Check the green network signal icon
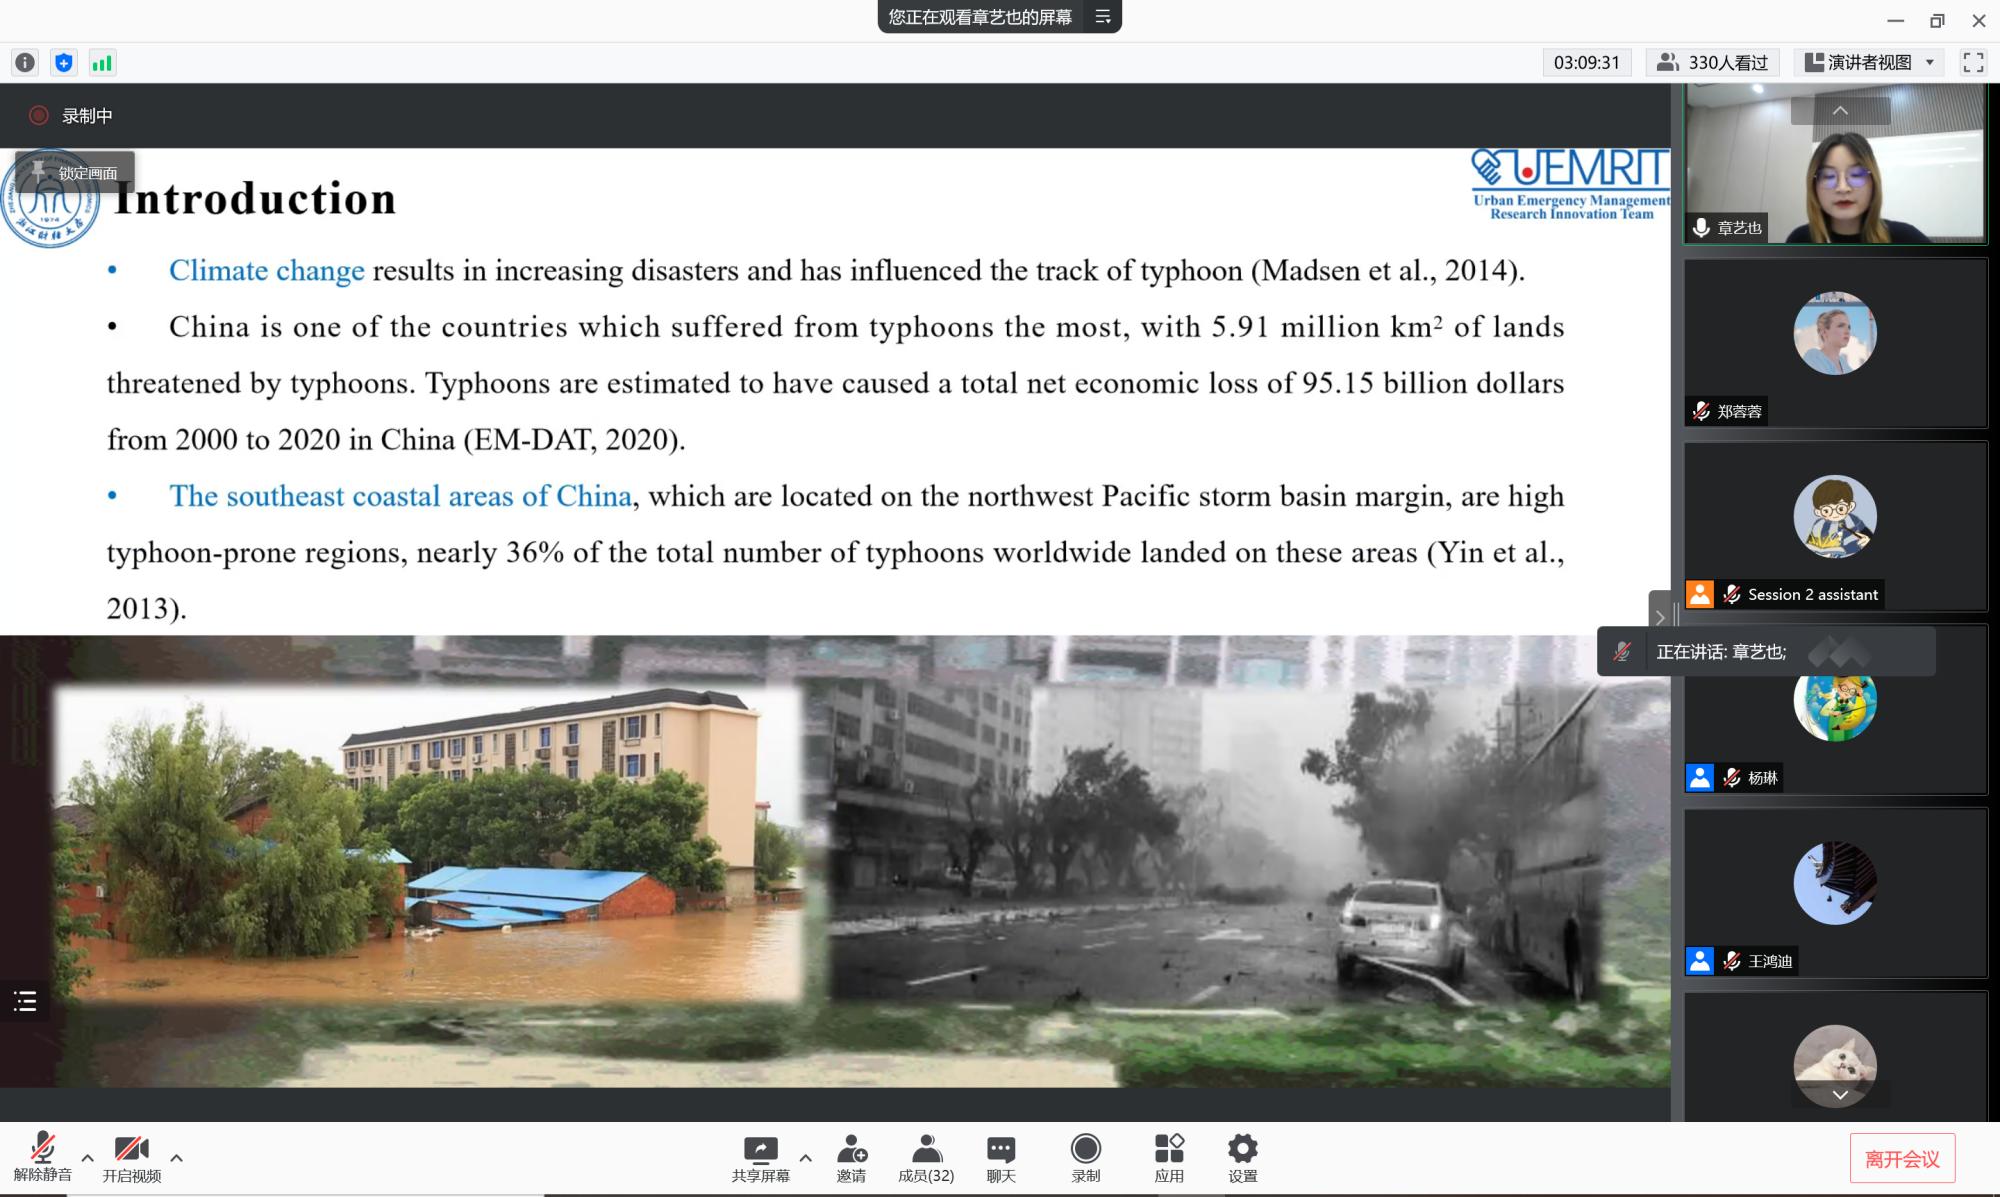Screen dimensions: 2000x1197 pyautogui.click(x=102, y=63)
